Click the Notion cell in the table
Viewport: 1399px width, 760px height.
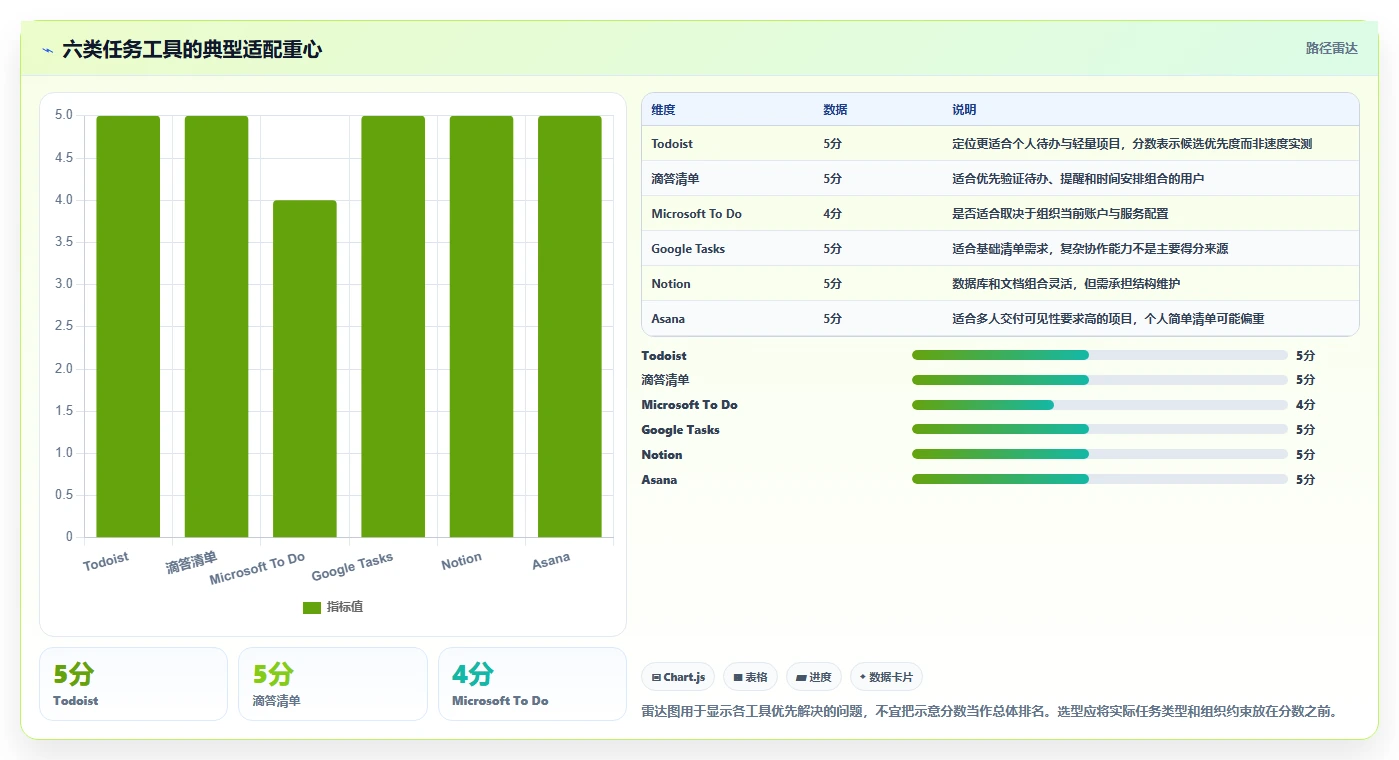(671, 284)
